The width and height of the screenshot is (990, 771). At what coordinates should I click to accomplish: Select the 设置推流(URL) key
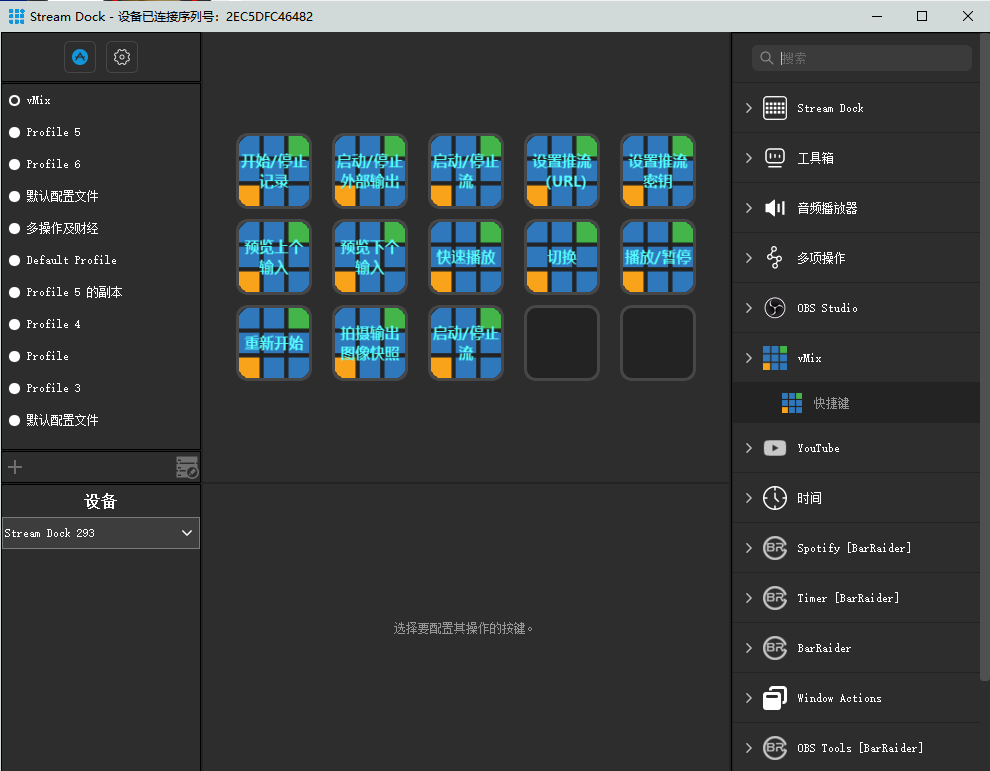click(562, 171)
